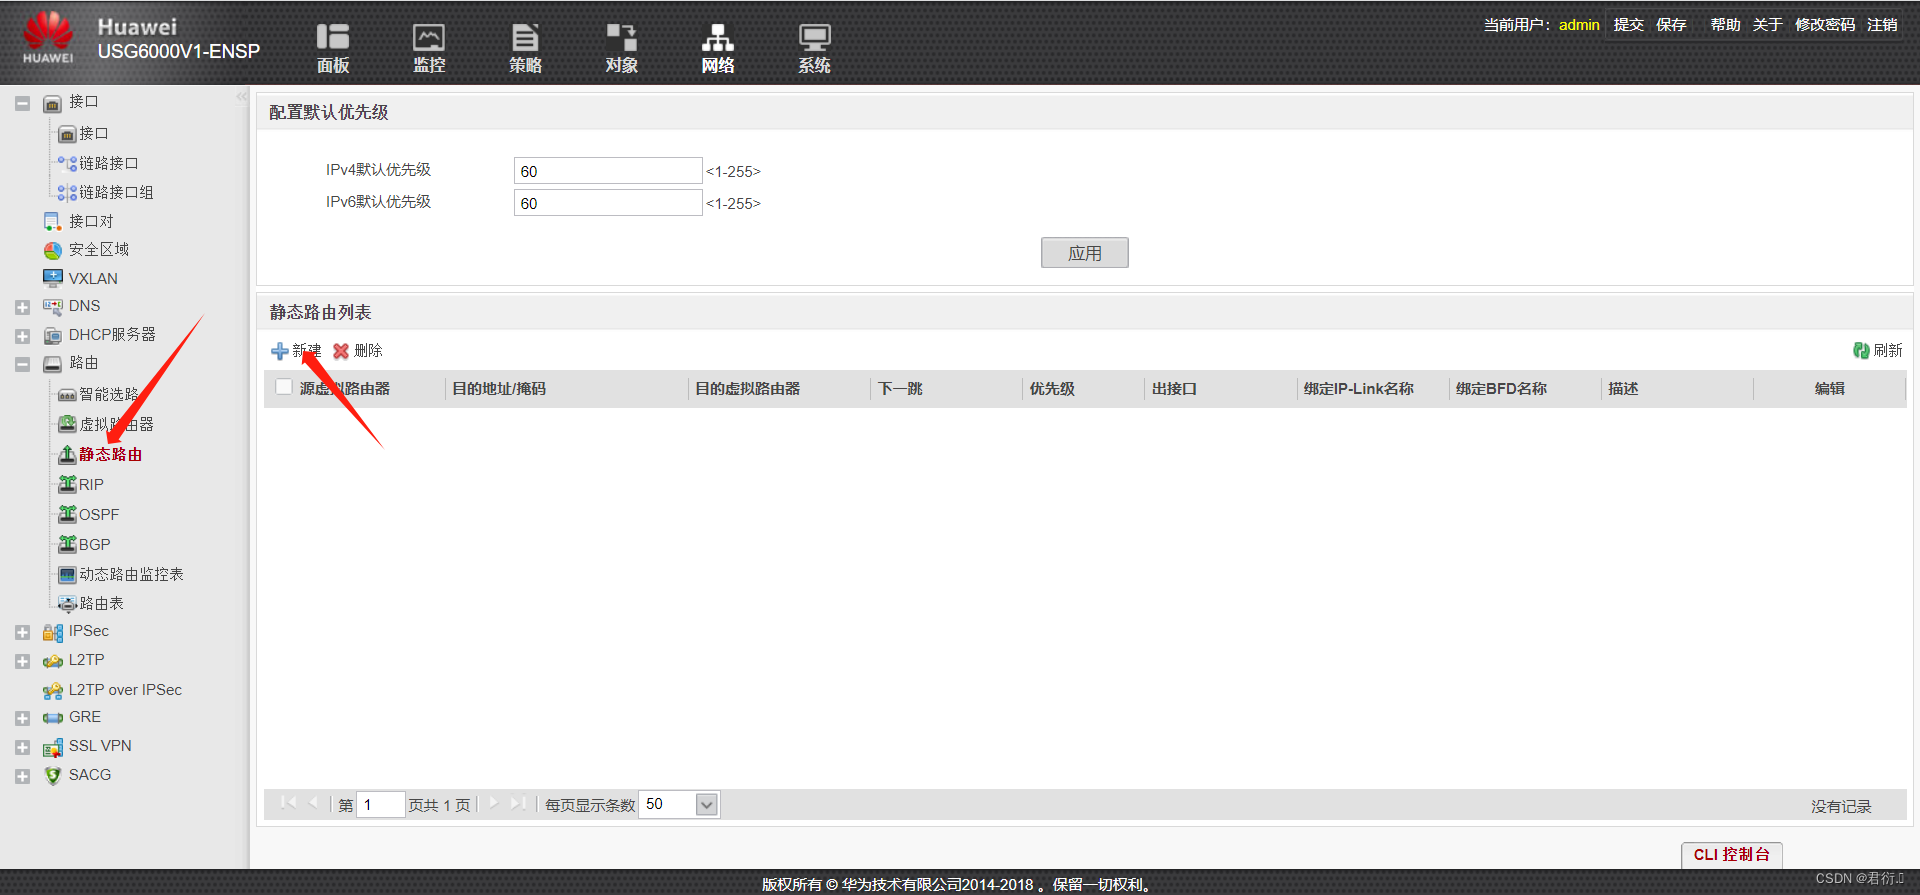Image resolution: width=1920 pixels, height=895 pixels.
Task: Open 每页显示条数 dropdown
Action: tap(707, 805)
